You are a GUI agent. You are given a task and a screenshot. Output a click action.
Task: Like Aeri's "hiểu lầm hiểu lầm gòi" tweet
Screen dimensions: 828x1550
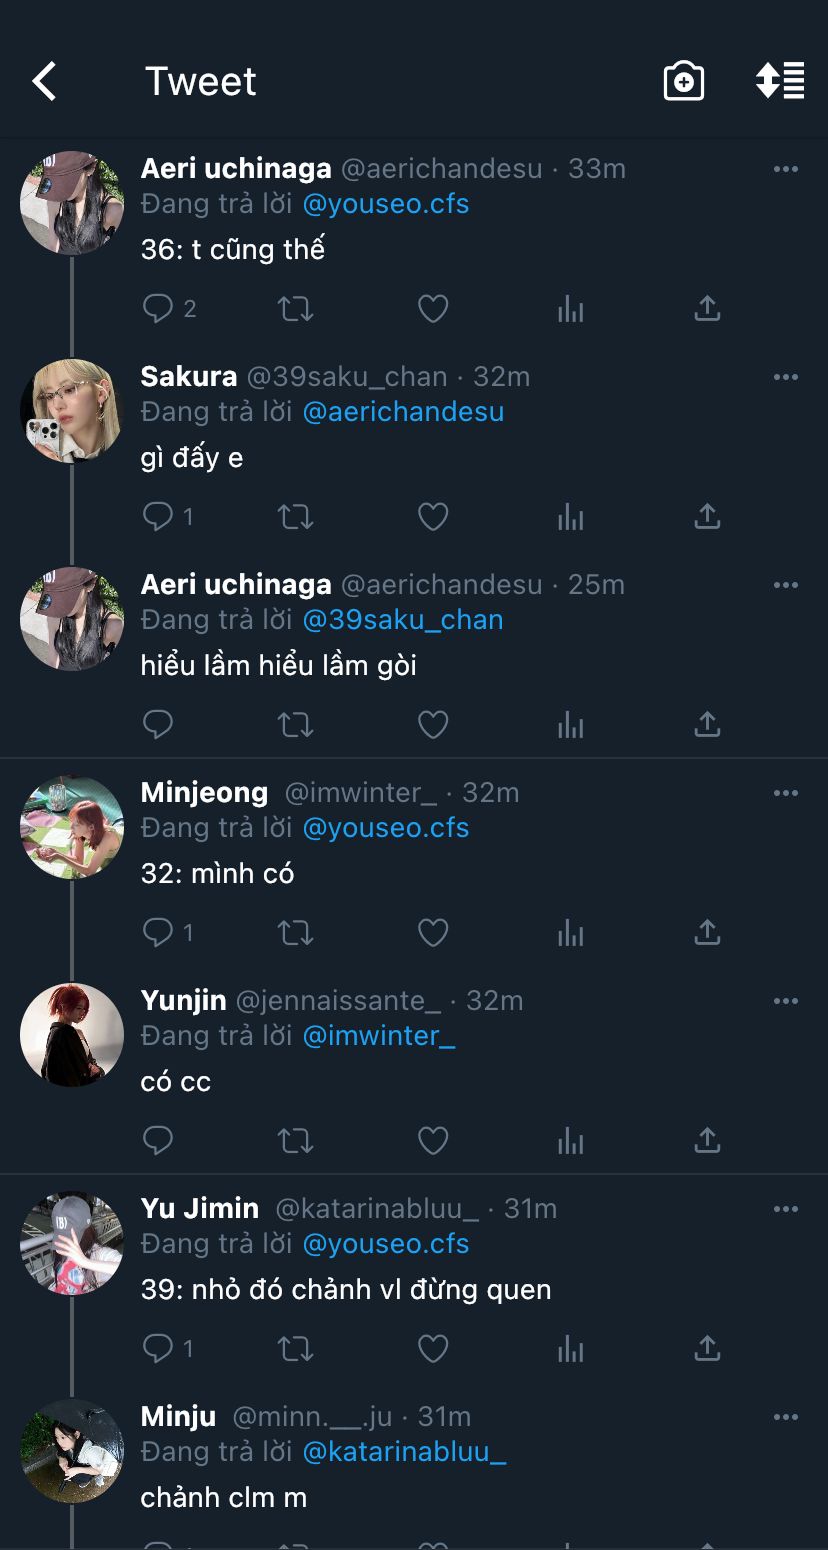432,724
